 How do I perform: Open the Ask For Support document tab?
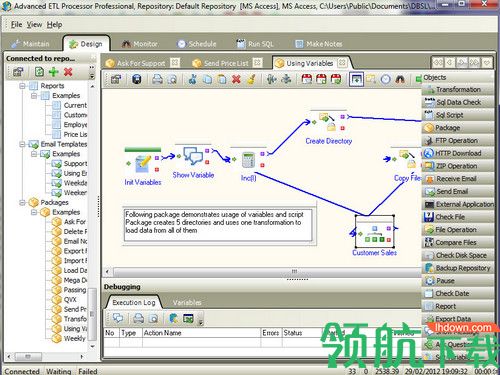coord(141,63)
